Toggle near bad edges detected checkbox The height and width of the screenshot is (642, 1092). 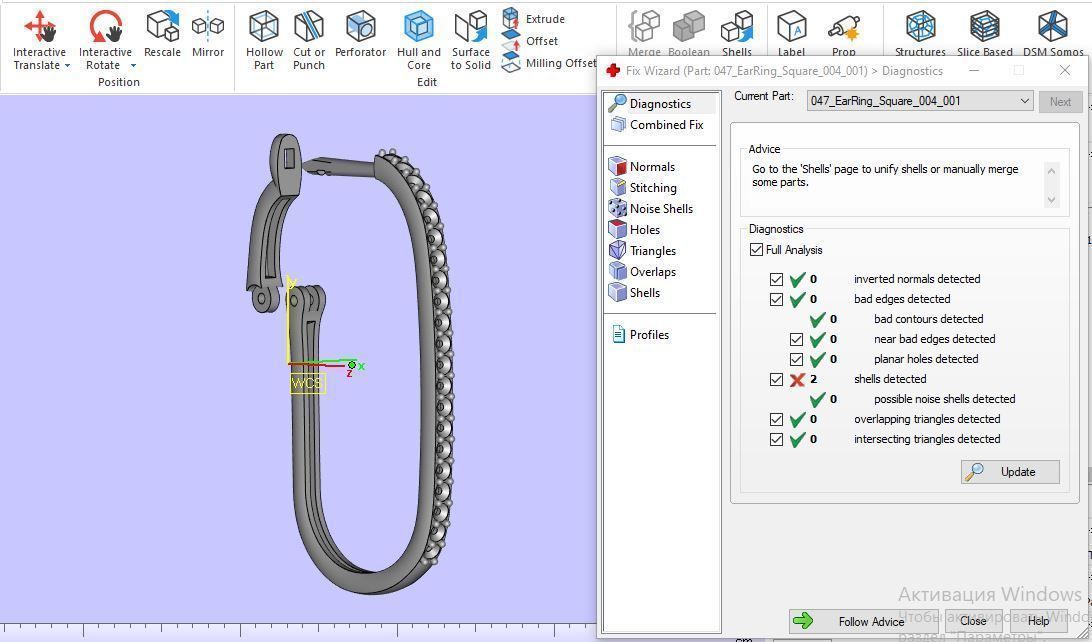[797, 339]
